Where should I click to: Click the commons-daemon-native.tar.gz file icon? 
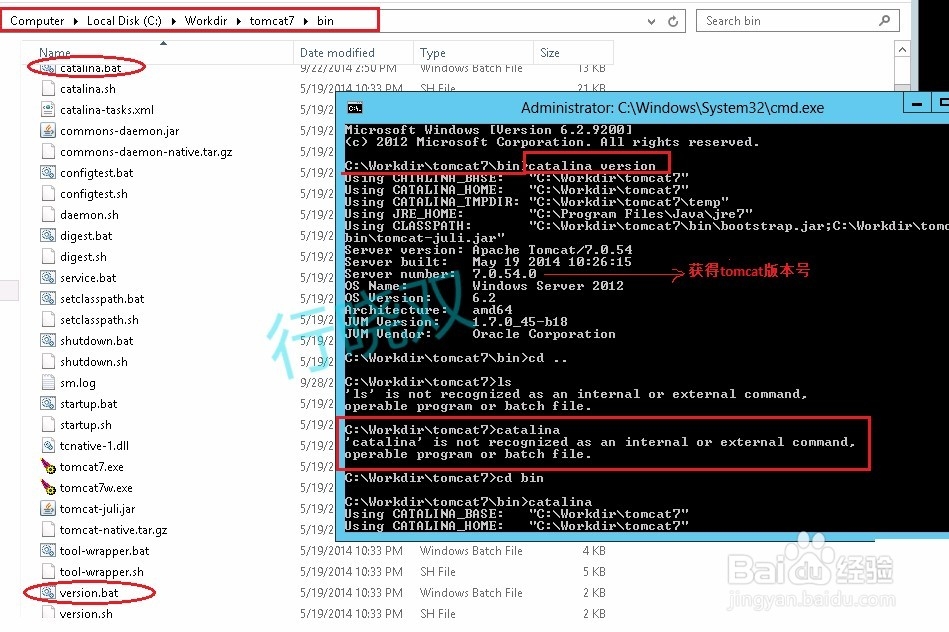[x=48, y=151]
